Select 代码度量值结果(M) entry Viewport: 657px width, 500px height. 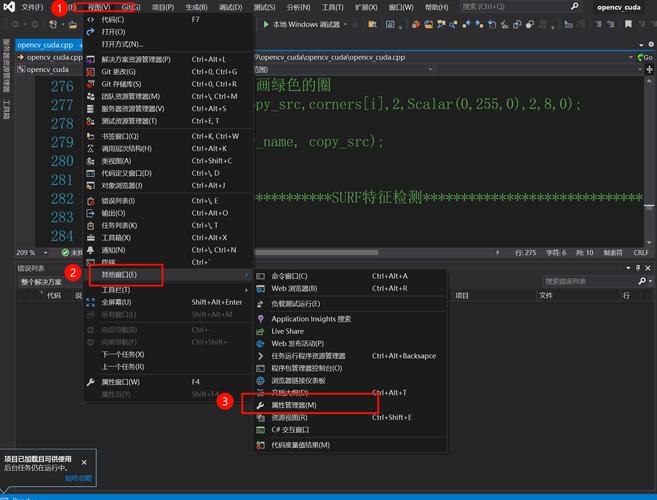pos(350,445)
